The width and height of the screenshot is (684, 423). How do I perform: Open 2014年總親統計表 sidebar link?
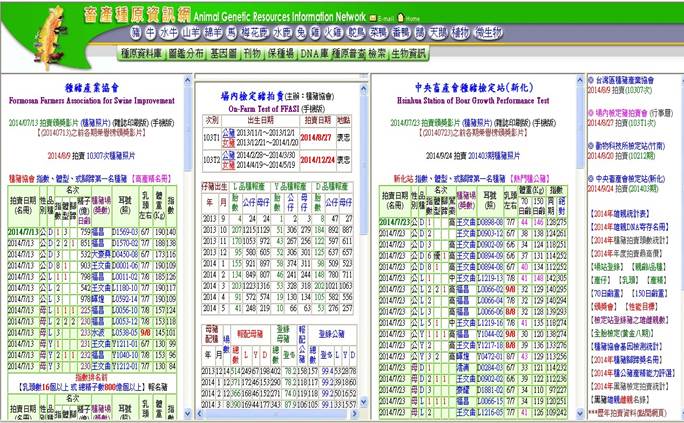[x=620, y=214]
